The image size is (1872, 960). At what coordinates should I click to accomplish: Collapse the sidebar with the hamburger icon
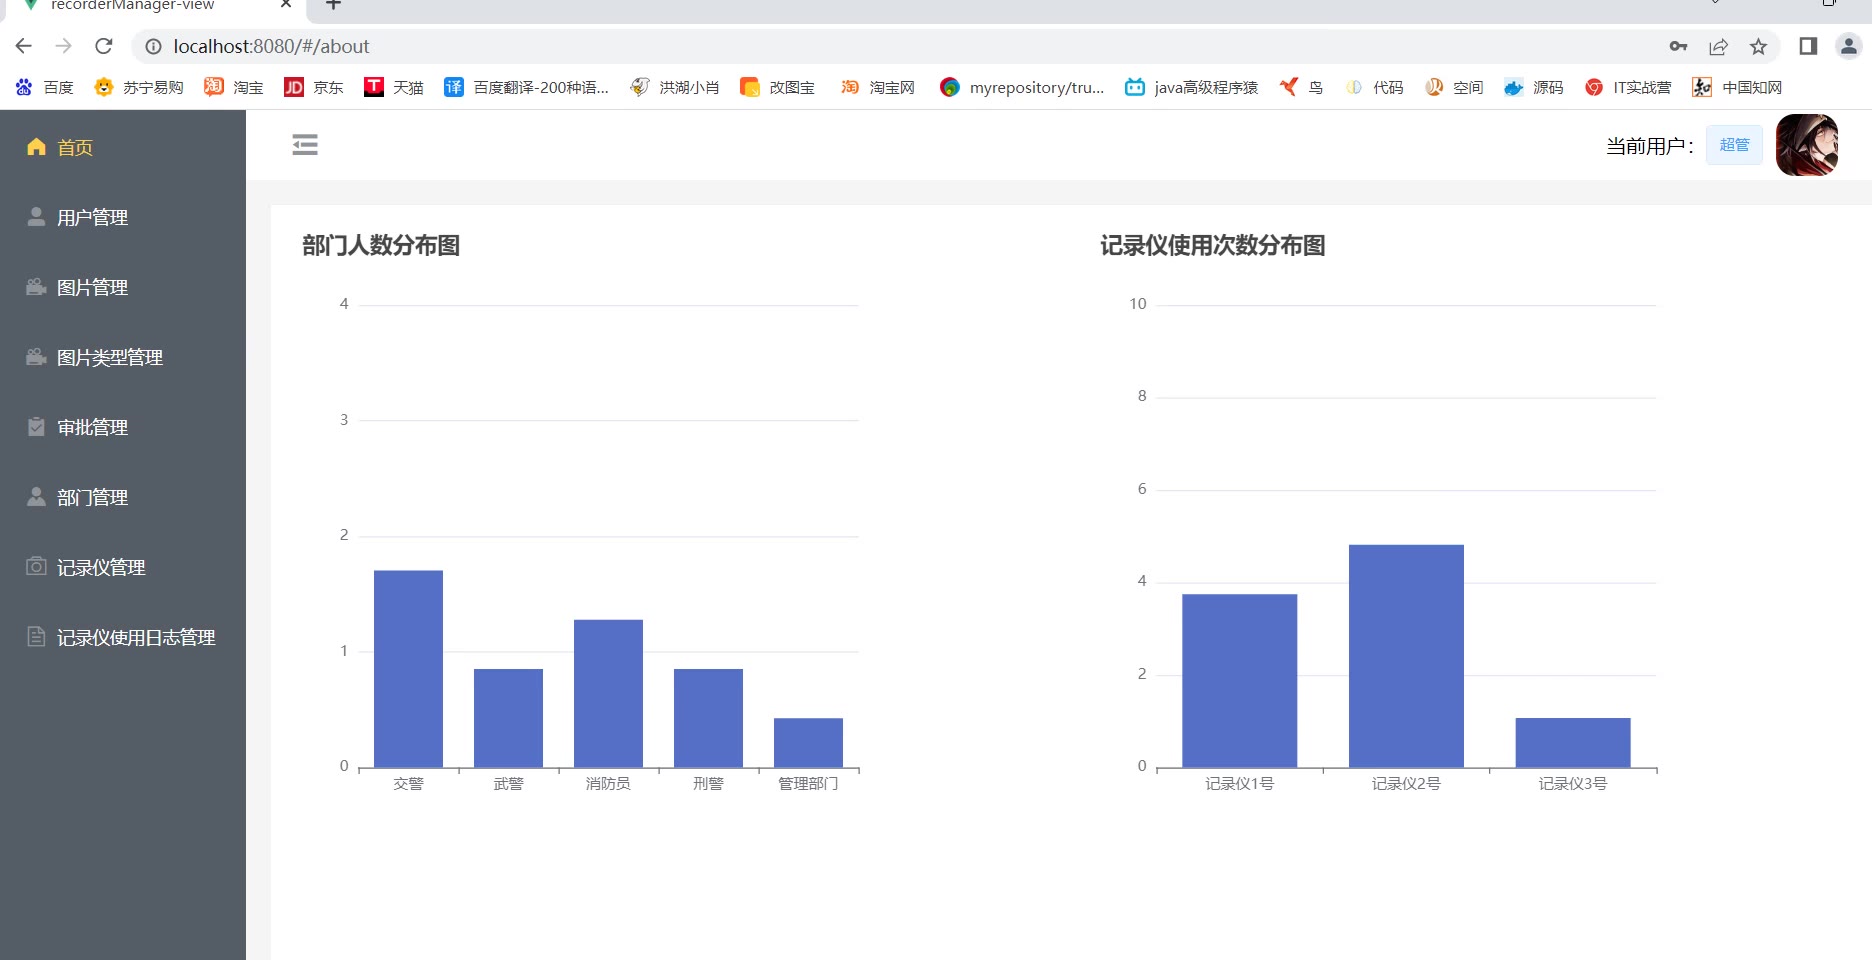[305, 145]
